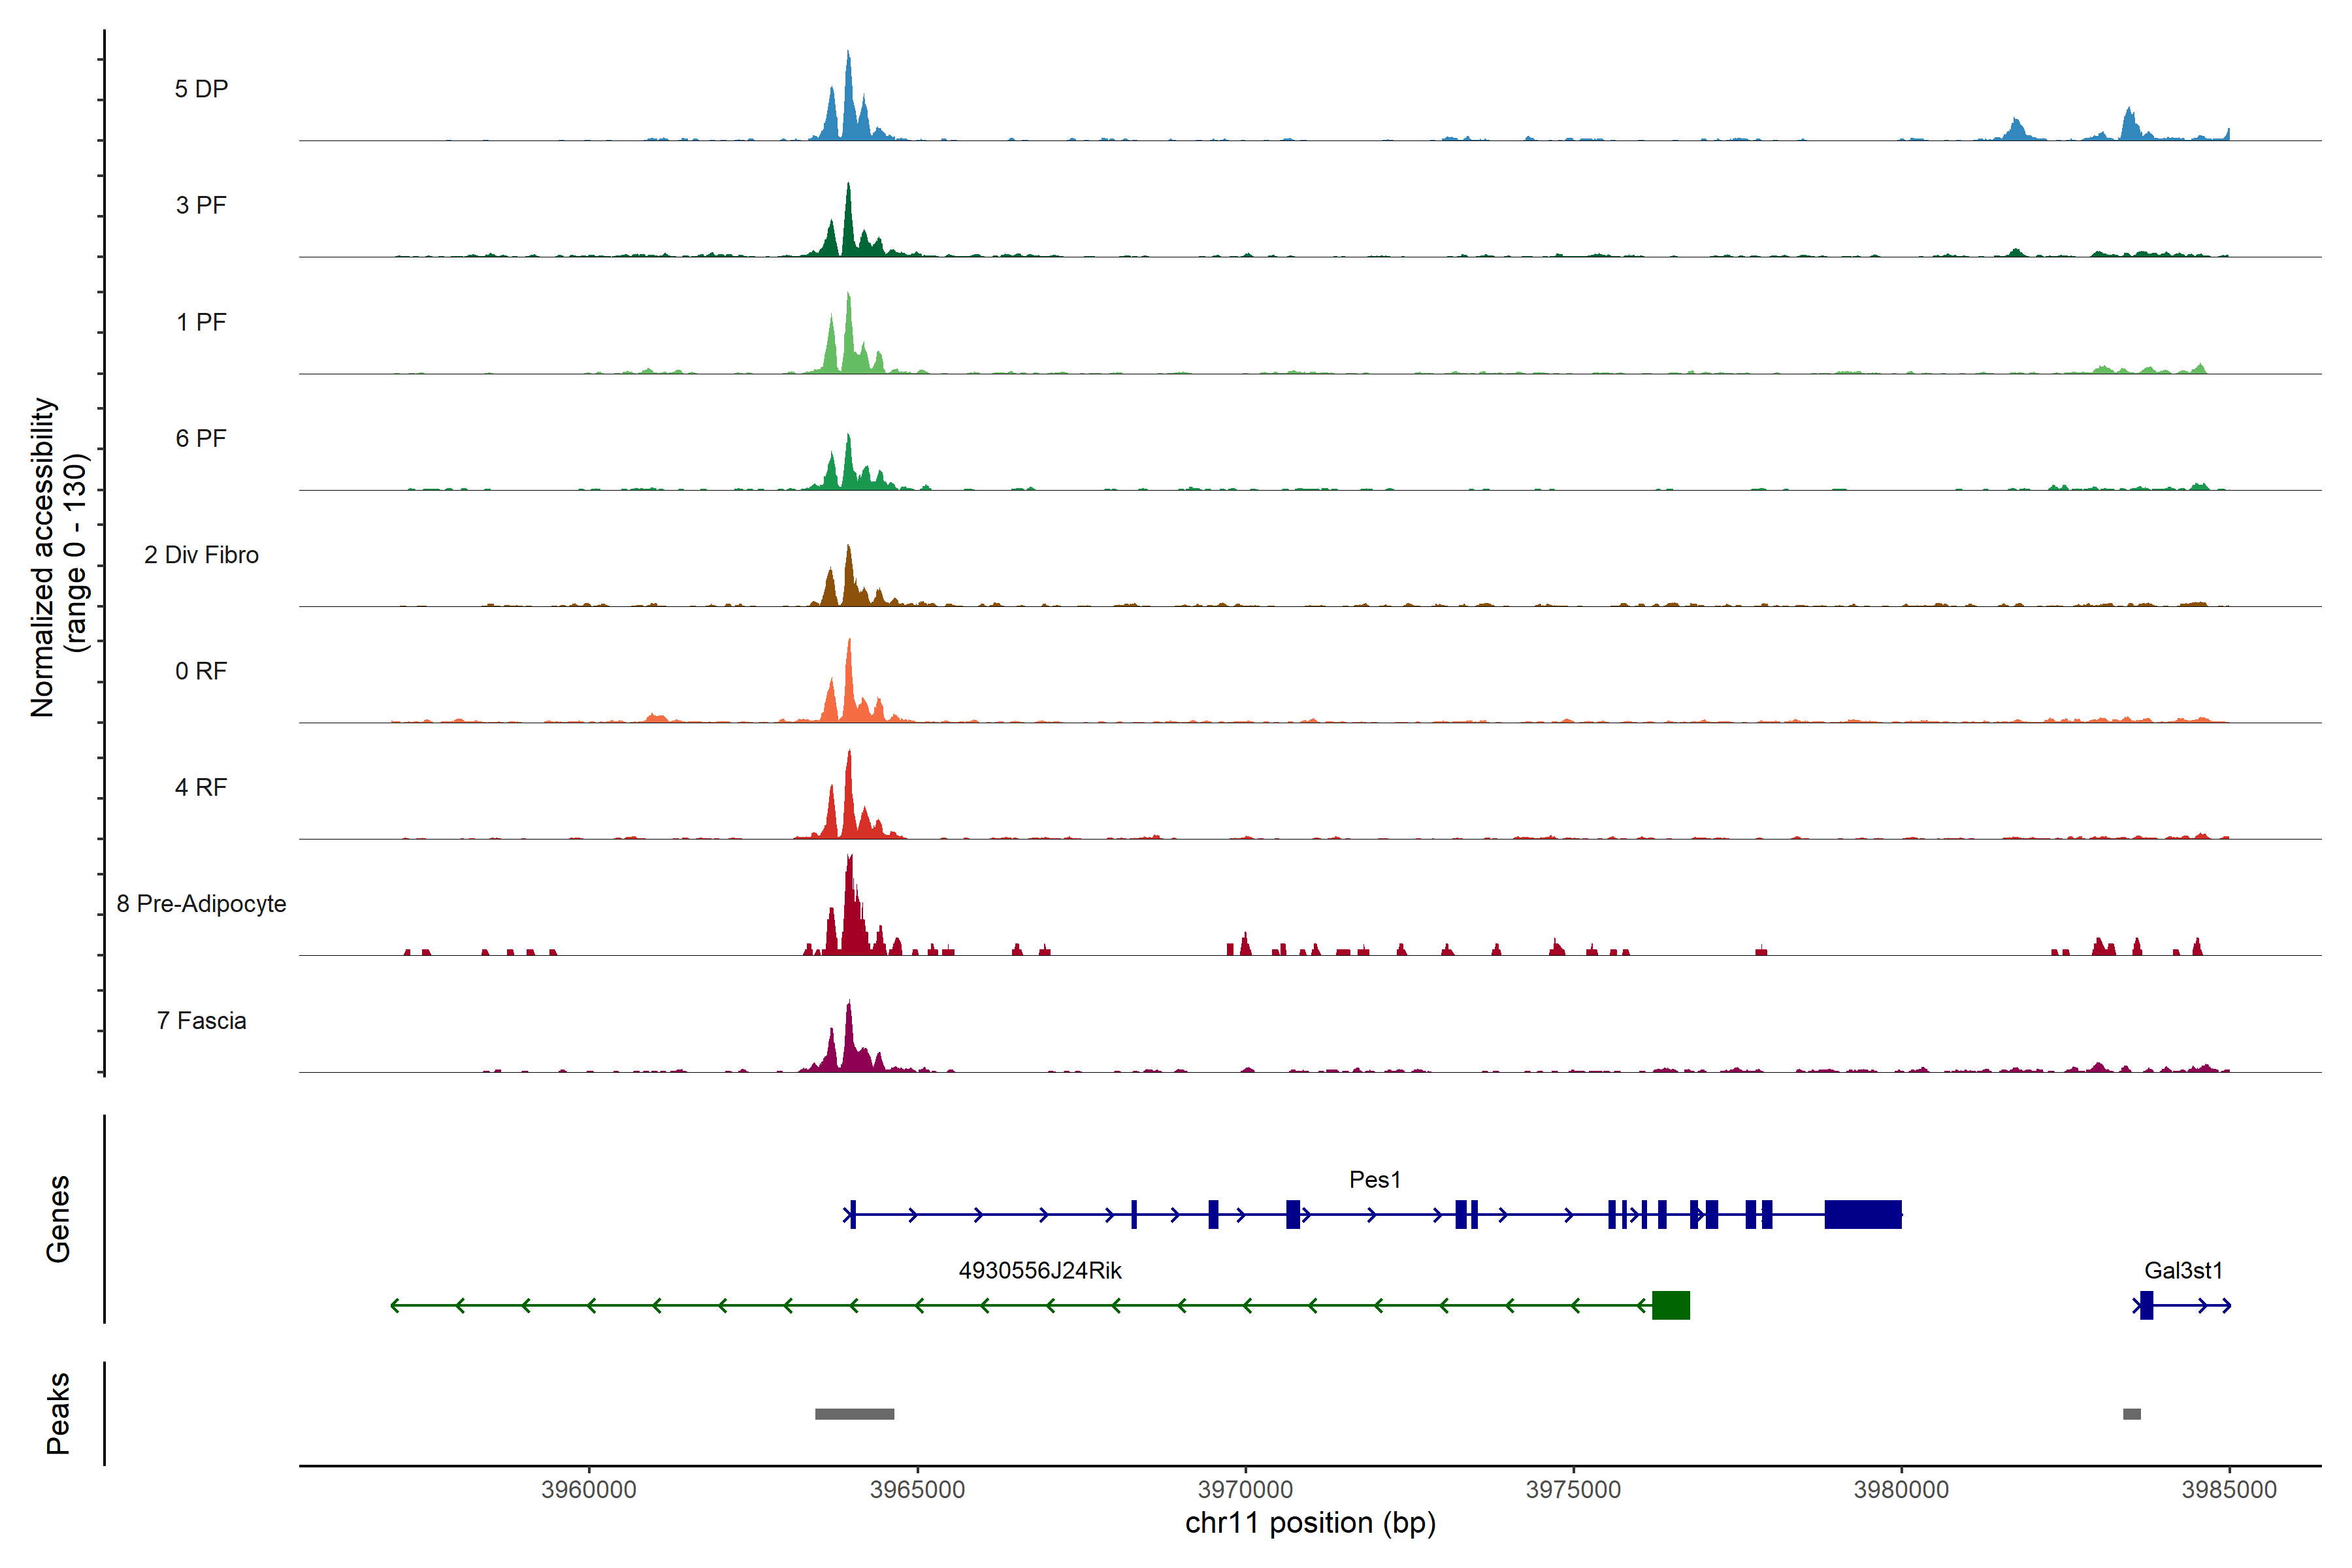
Task: Click the 3980000 axis tick label
Action: coord(1900,1489)
